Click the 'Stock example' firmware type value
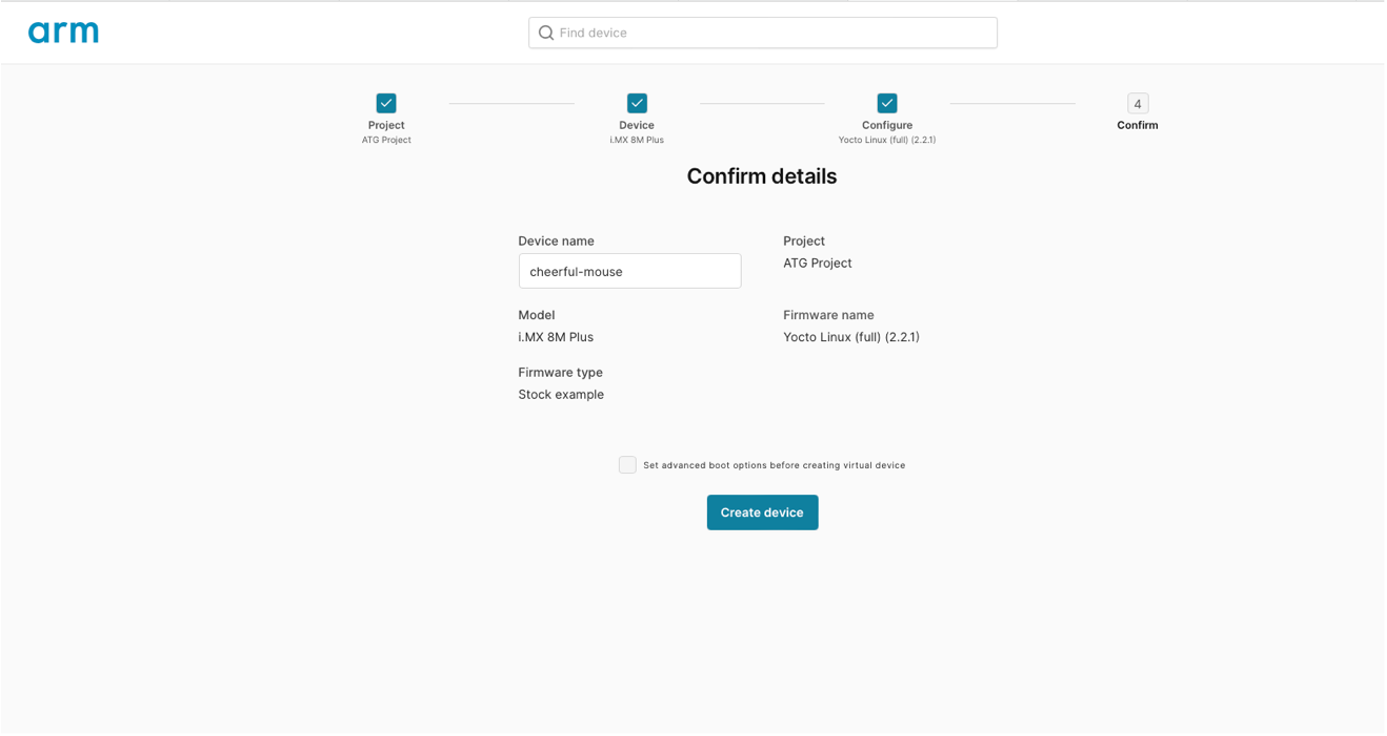 (x=561, y=395)
